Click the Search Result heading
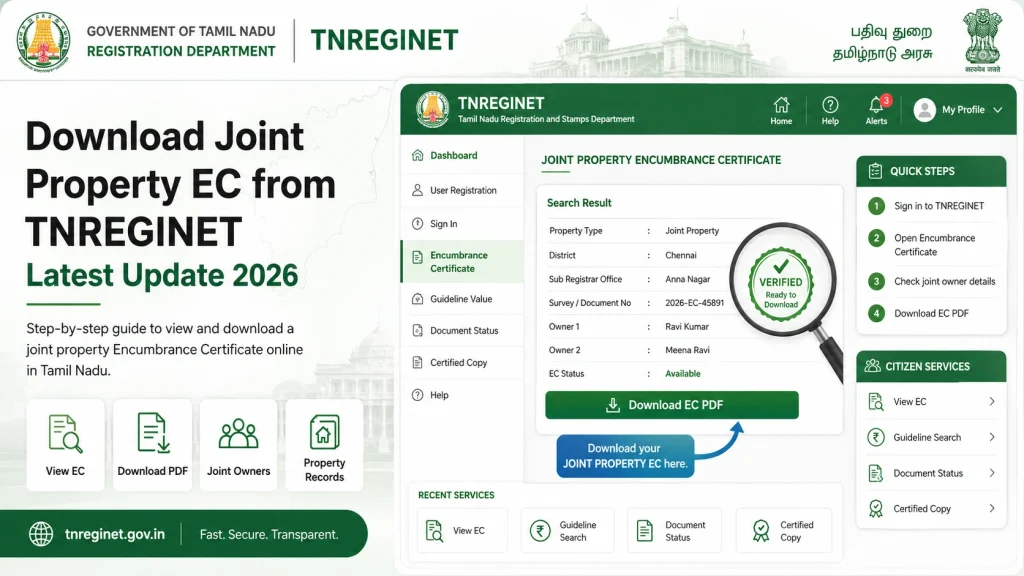The image size is (1024, 576). (579, 203)
